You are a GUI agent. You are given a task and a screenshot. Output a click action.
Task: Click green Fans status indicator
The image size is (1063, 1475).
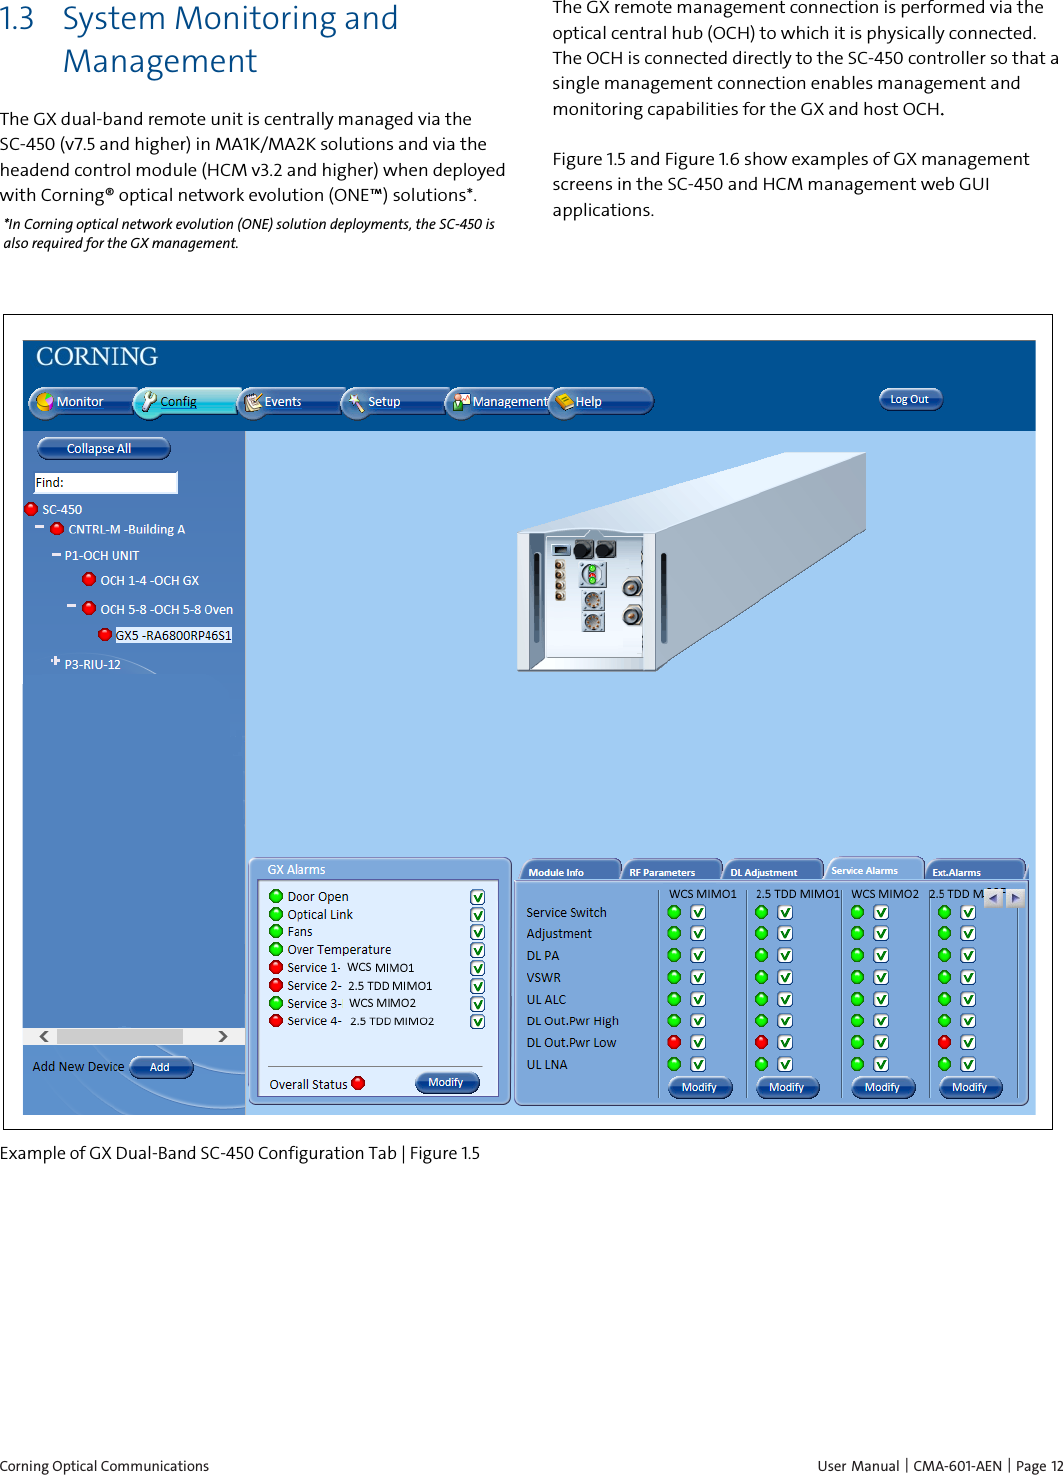pyautogui.click(x=276, y=930)
